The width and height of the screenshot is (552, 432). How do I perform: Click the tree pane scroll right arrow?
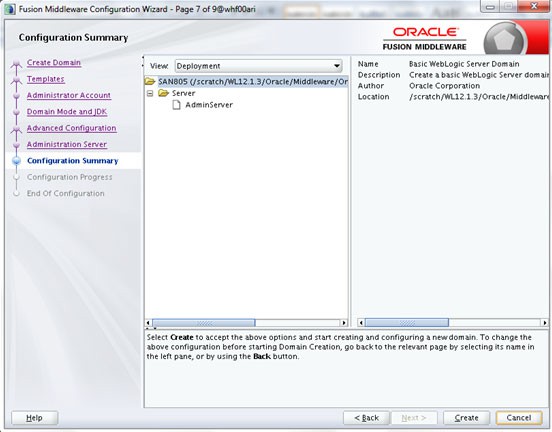pyautogui.click(x=344, y=323)
